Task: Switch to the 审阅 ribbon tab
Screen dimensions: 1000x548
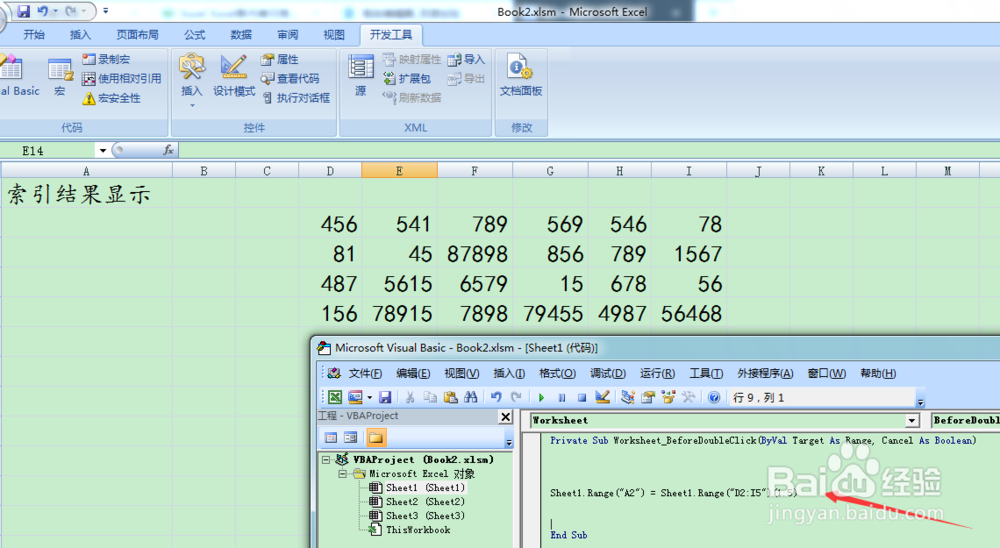Action: [x=287, y=35]
